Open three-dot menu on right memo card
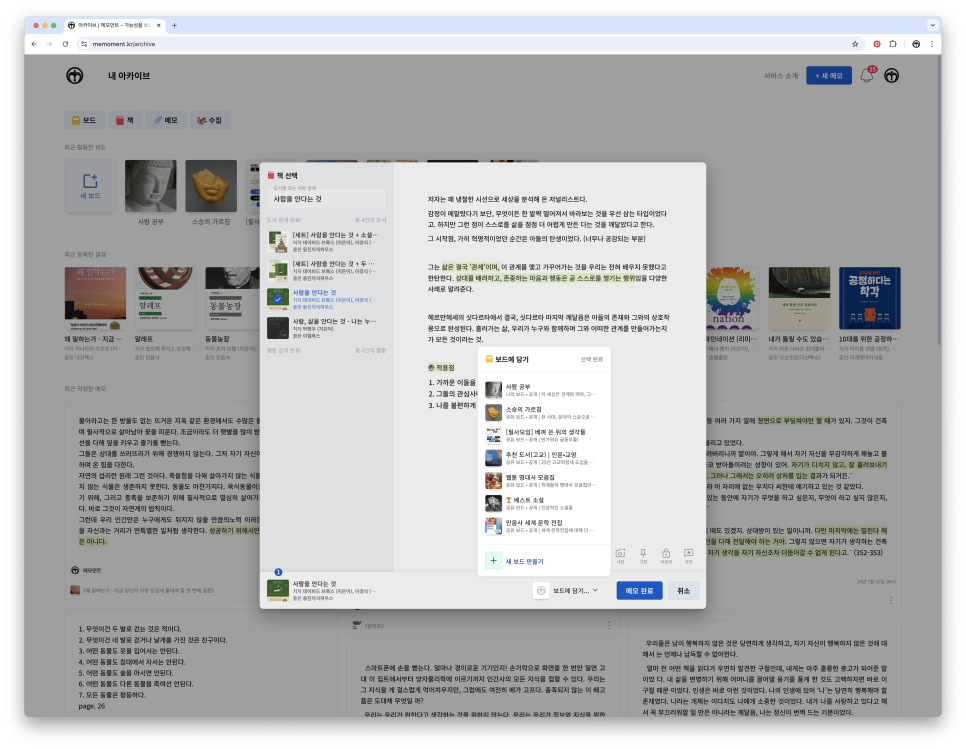Screen dimensions: 966x749 [x=890, y=600]
